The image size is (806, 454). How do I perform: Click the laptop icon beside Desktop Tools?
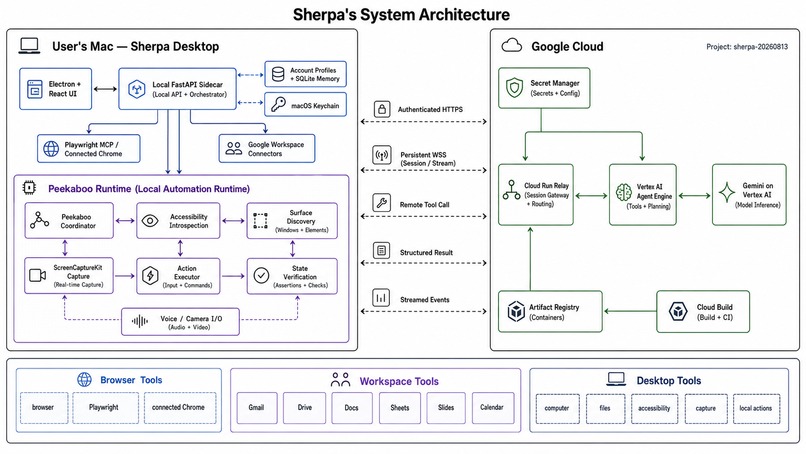click(616, 379)
